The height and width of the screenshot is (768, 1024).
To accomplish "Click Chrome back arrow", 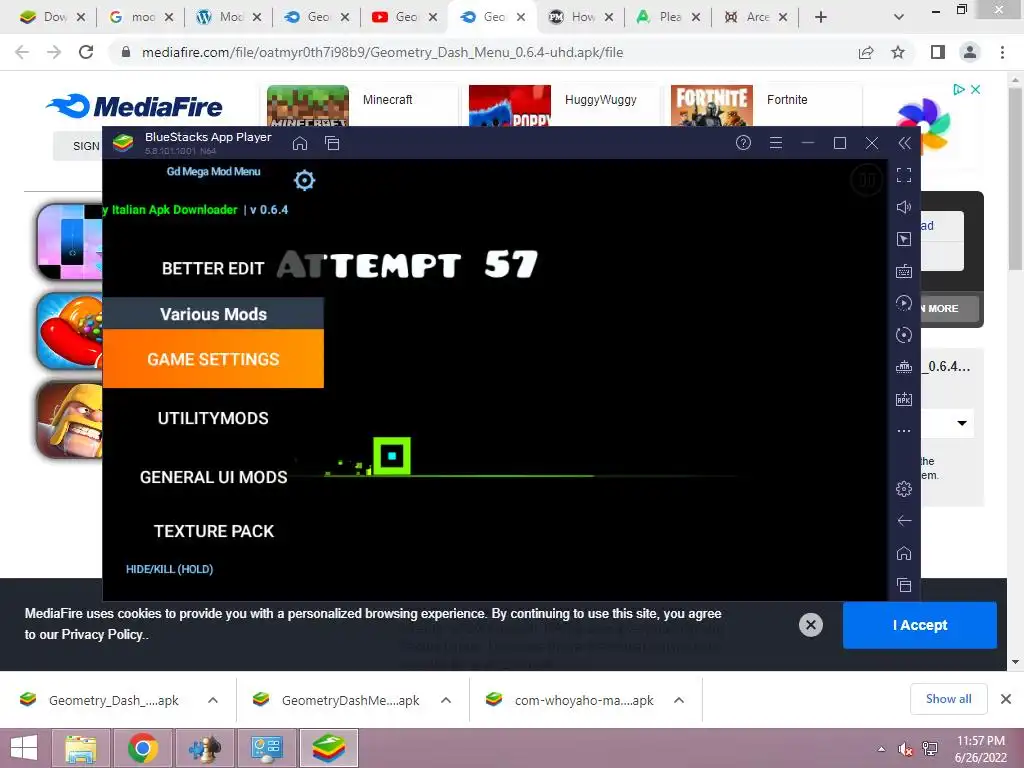I will point(22,52).
